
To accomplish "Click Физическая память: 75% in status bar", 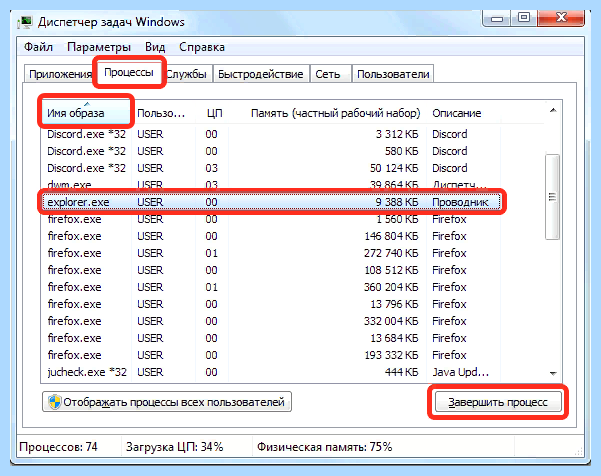I will click(325, 447).
